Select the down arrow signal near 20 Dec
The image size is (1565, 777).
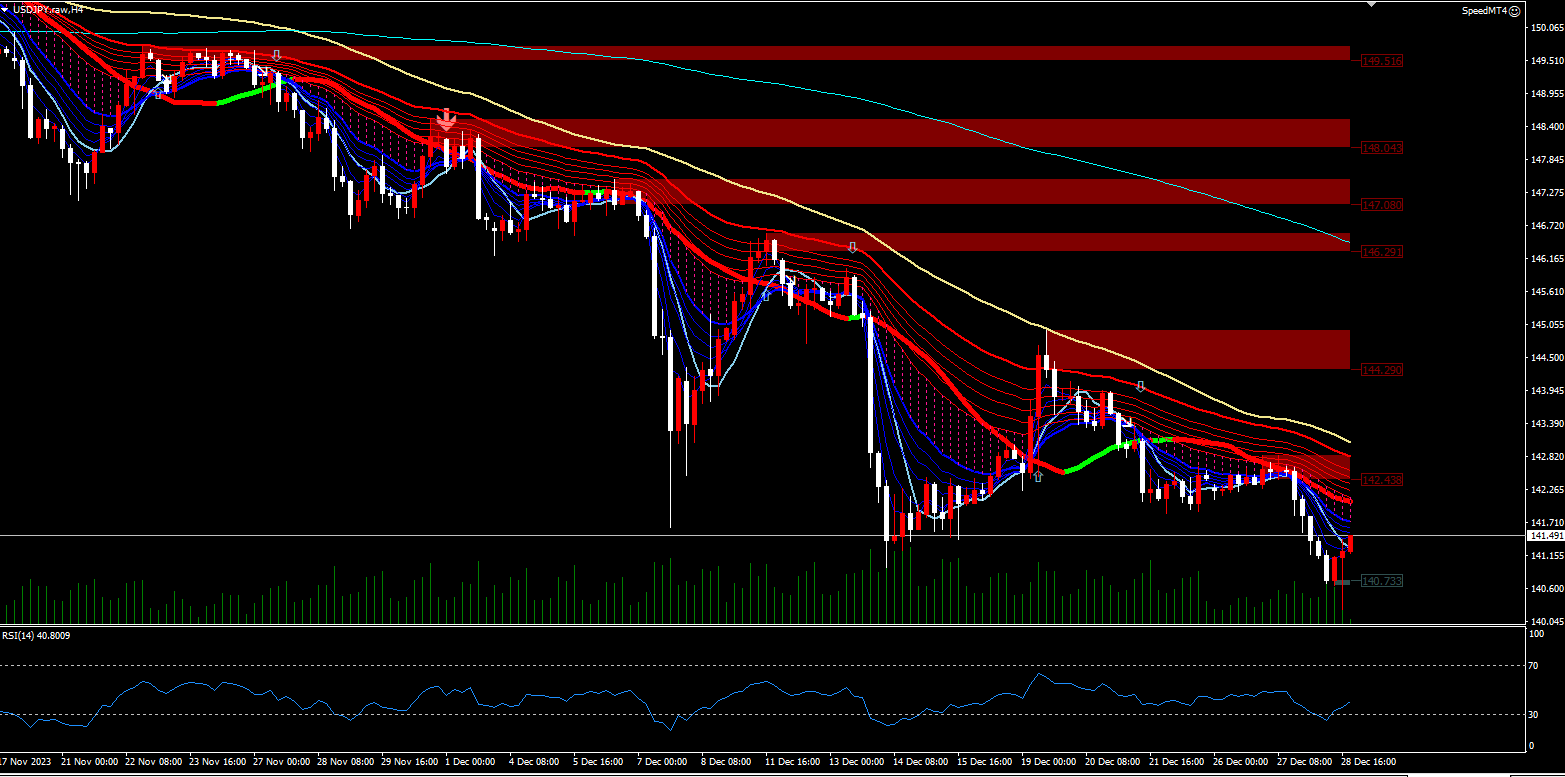tap(1140, 385)
